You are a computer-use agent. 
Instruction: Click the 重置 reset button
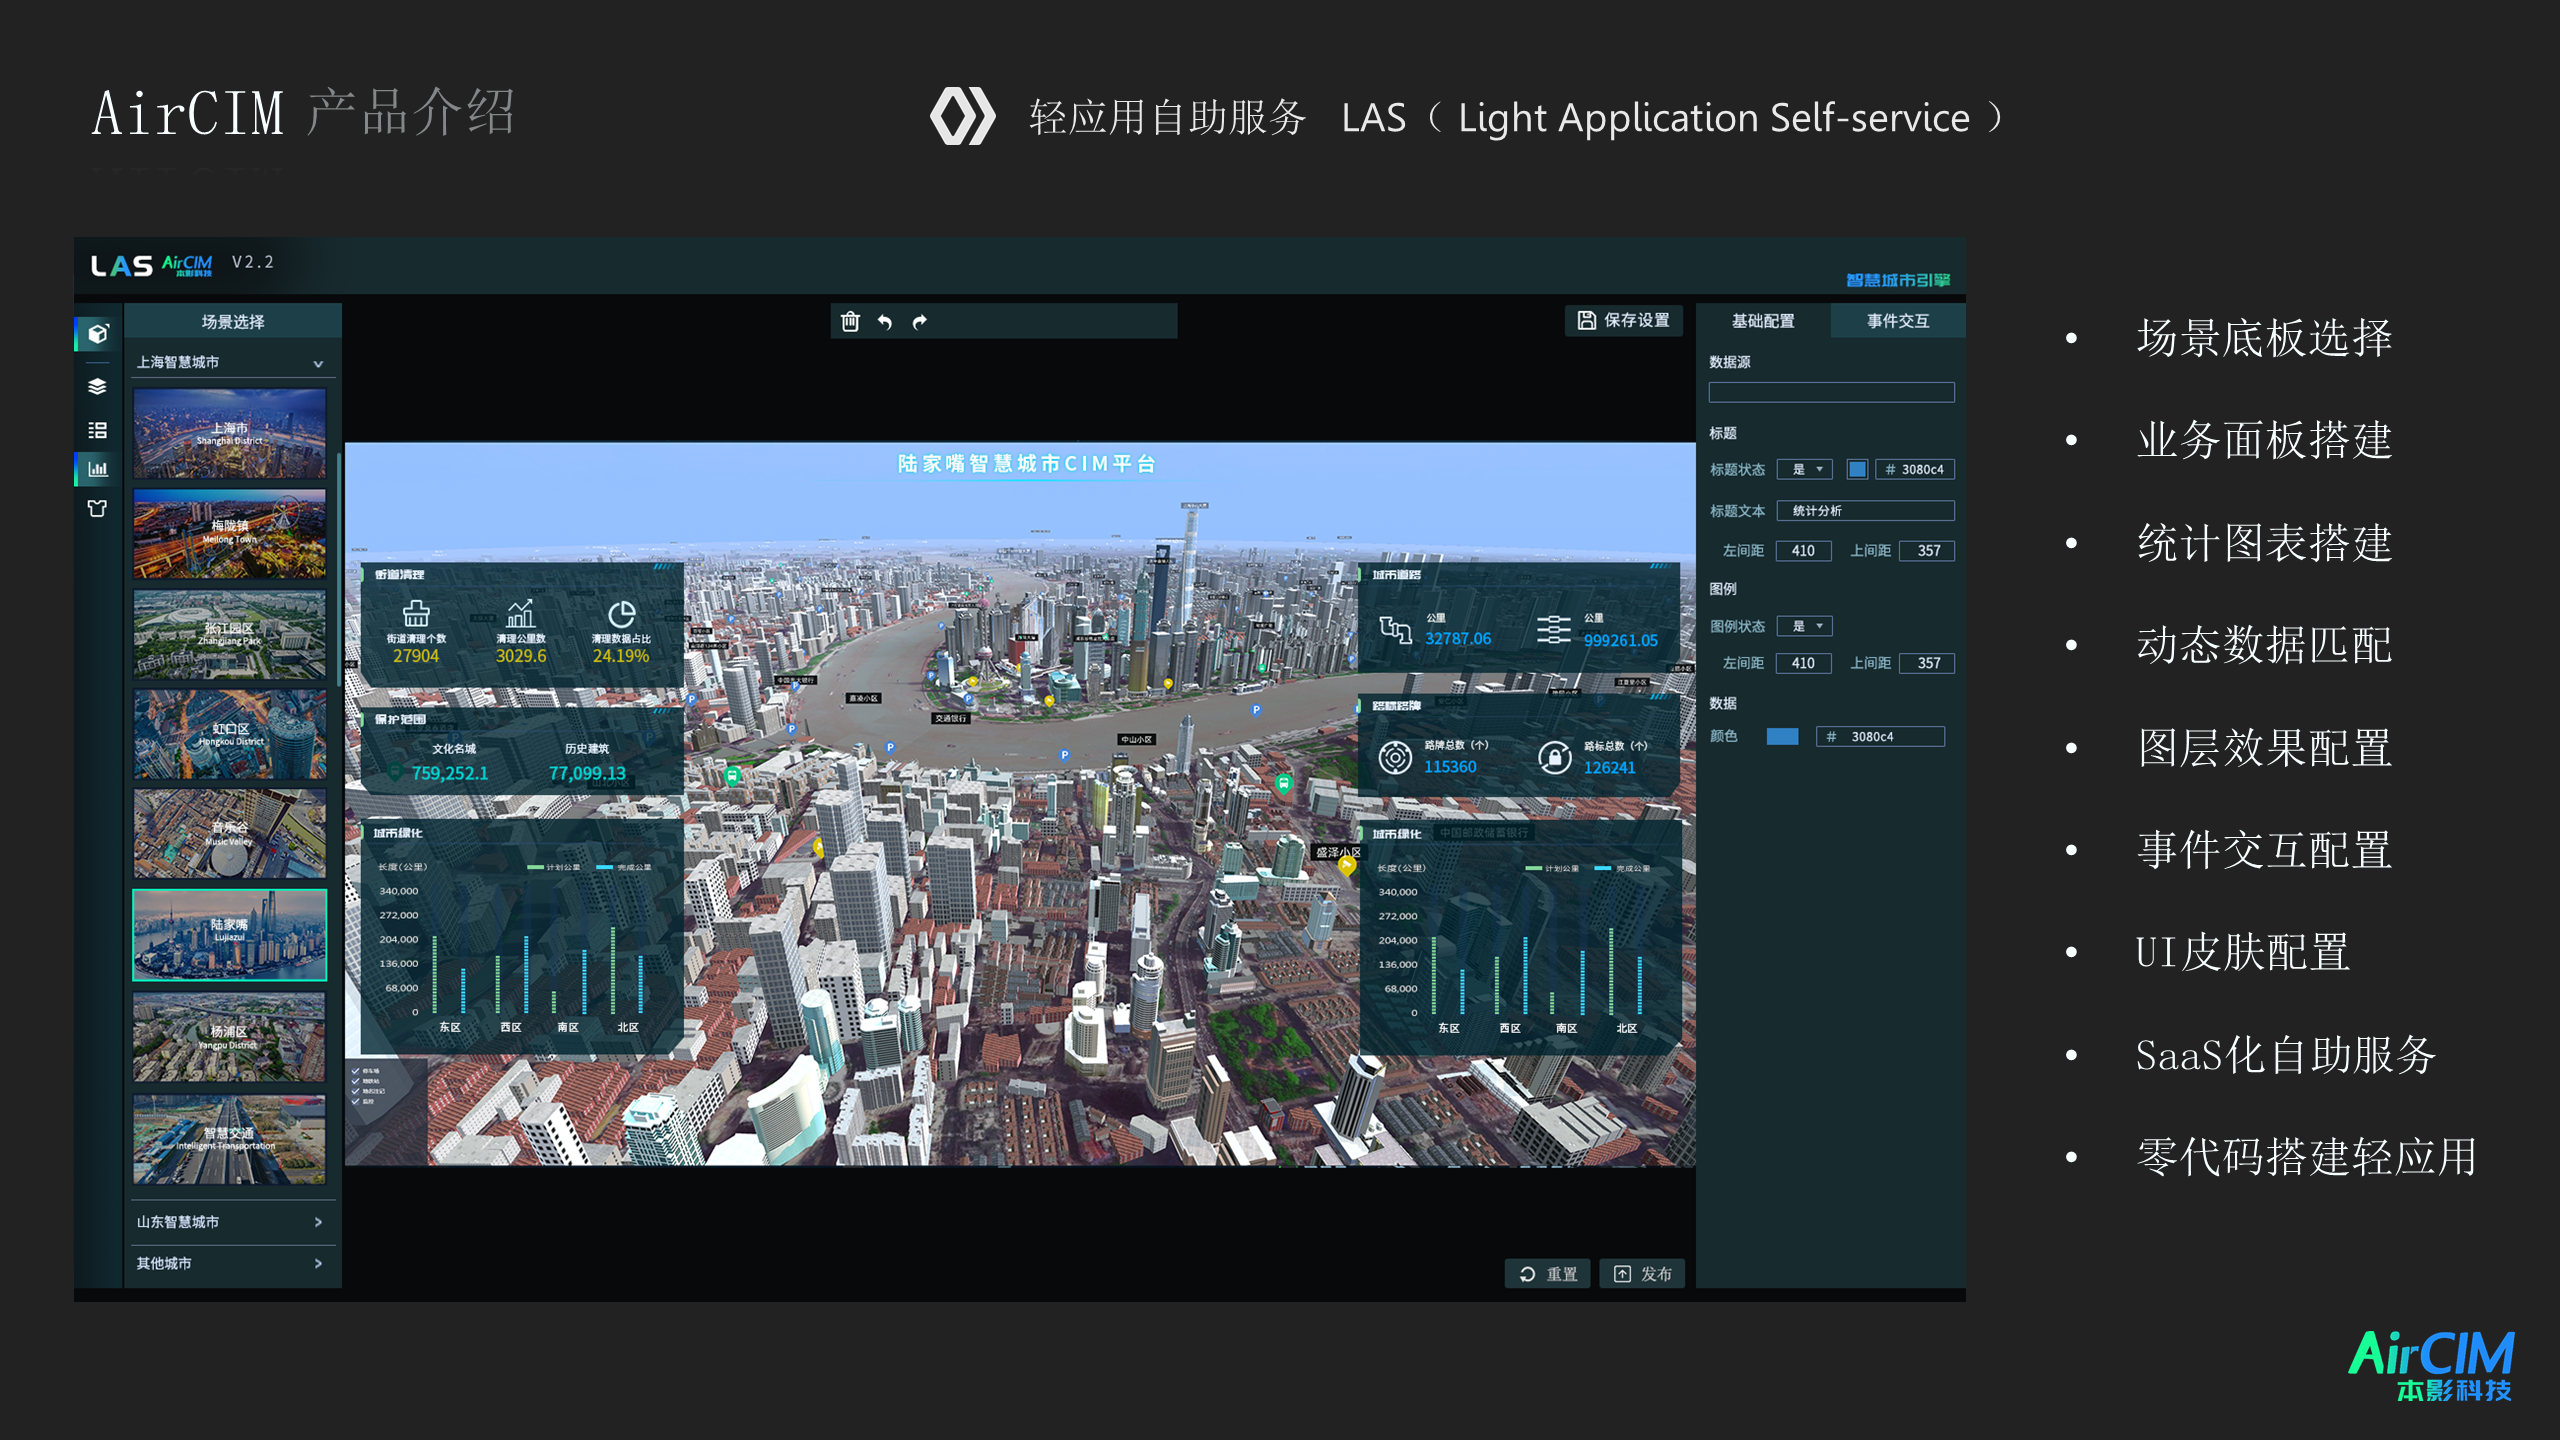(x=1548, y=1274)
